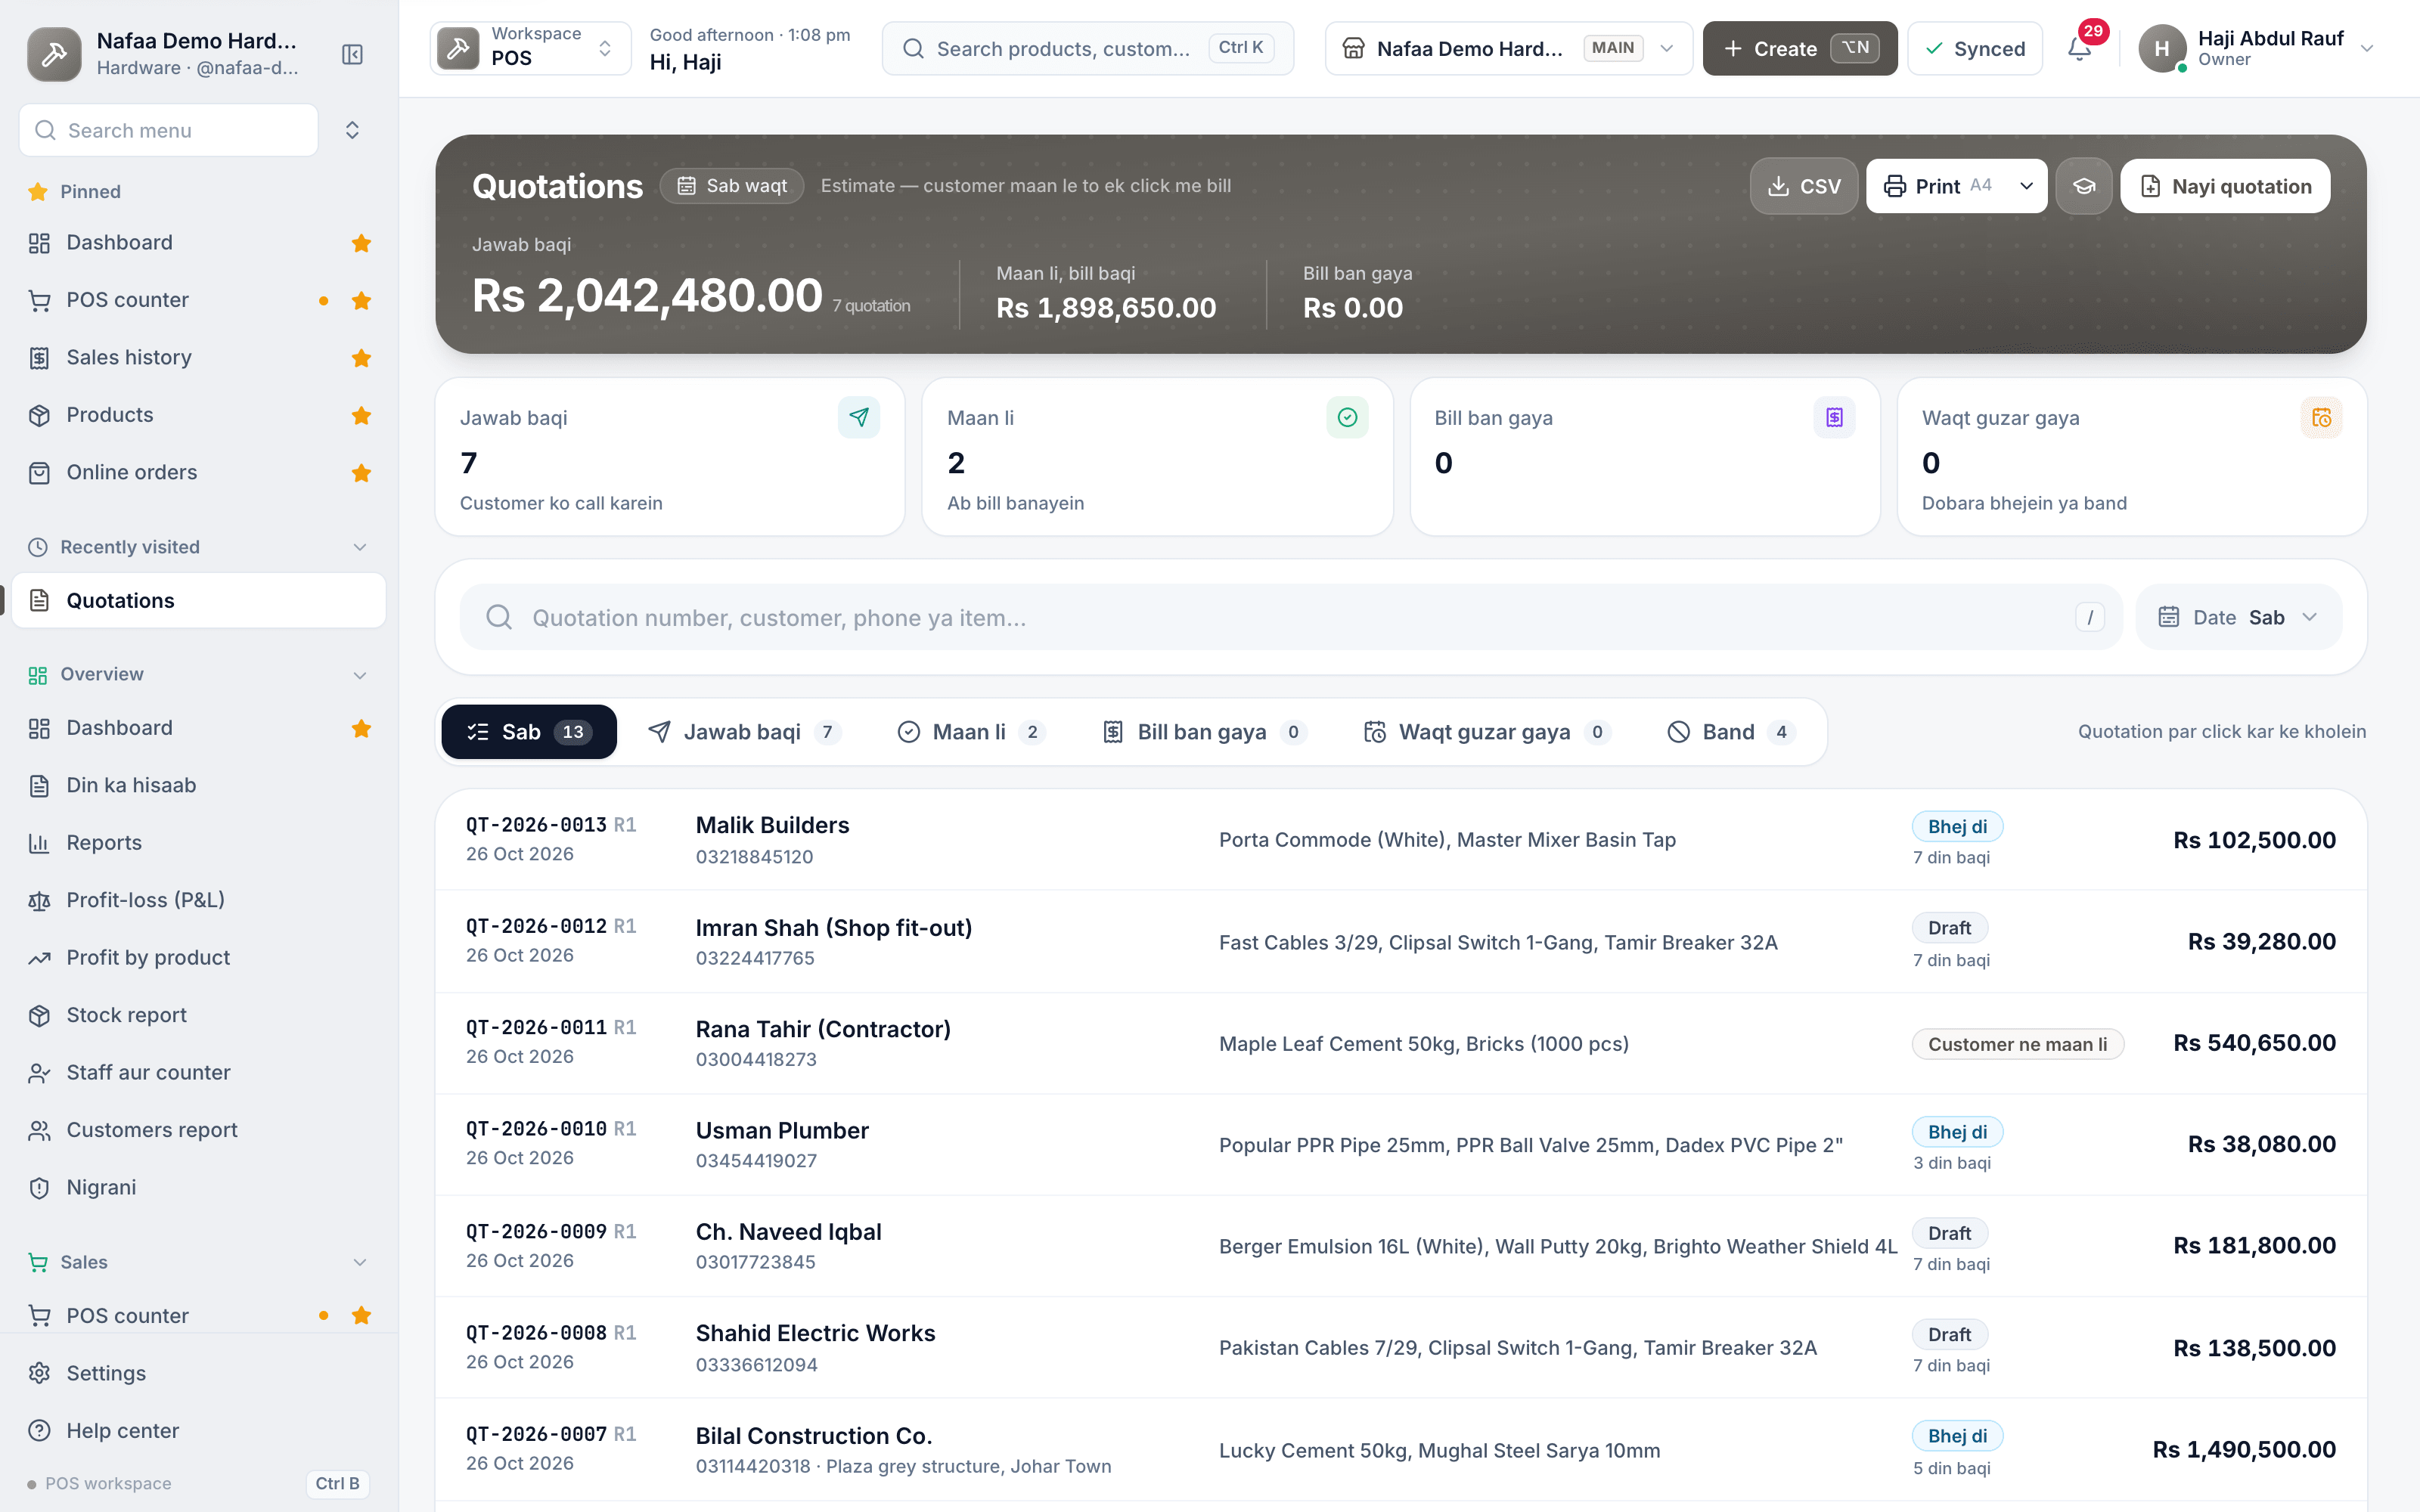Open quotation for Rana Tahir (Contractor)
Screen dimensions: 2420x1512
pyautogui.click(x=1400, y=1043)
